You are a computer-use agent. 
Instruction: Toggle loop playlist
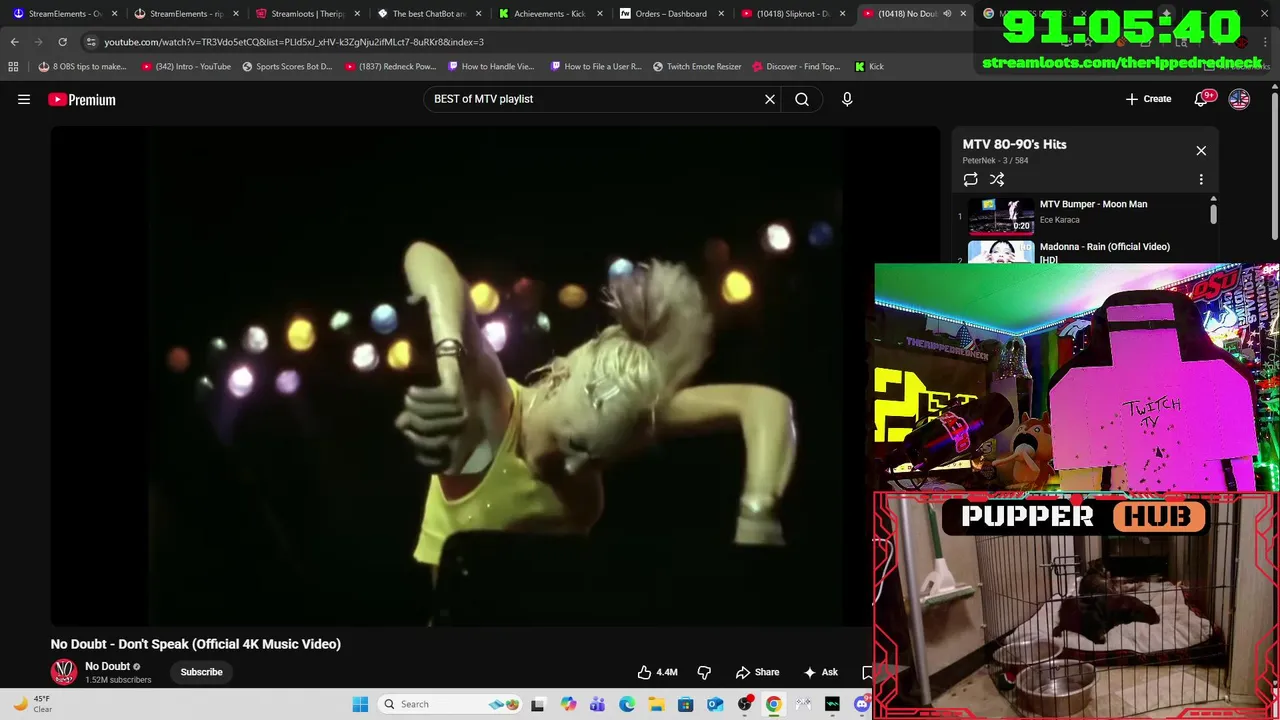click(970, 179)
